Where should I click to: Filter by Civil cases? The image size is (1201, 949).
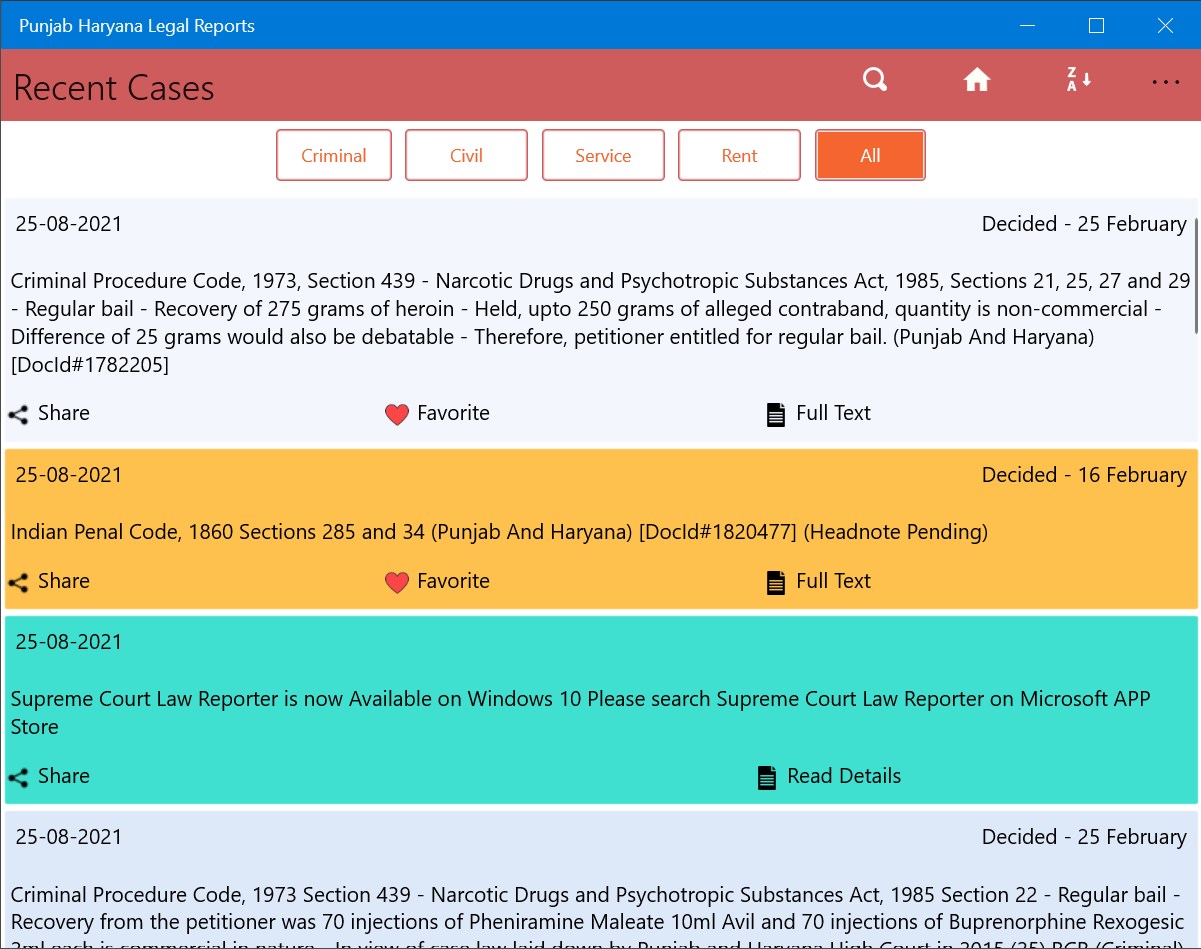(x=466, y=155)
